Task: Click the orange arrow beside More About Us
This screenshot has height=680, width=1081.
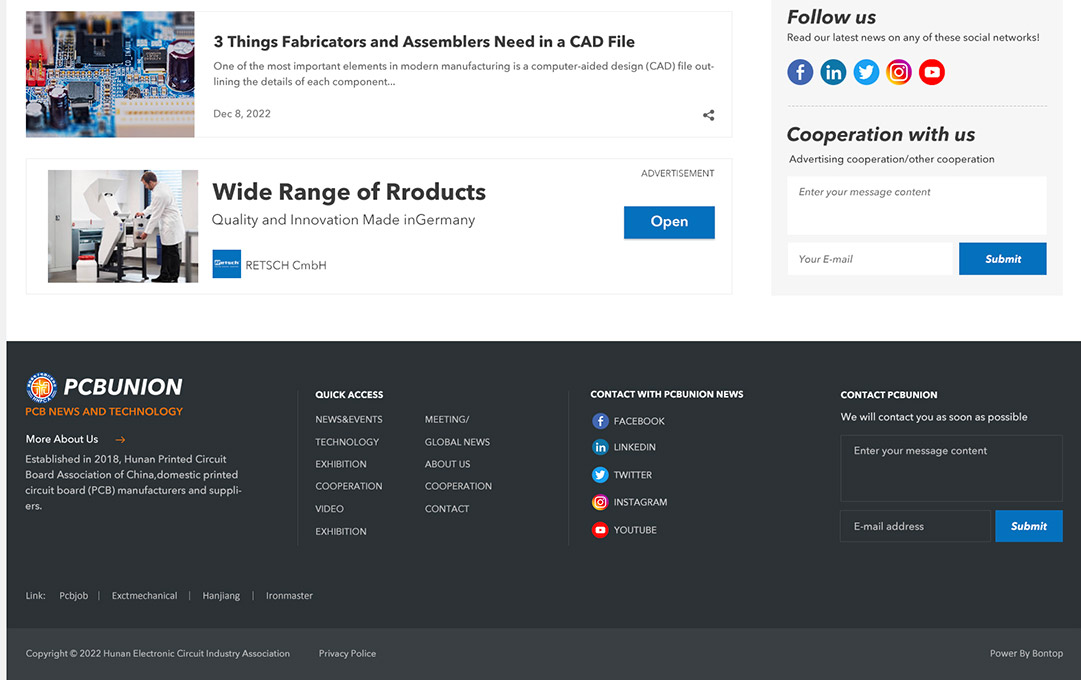Action: tap(121, 440)
